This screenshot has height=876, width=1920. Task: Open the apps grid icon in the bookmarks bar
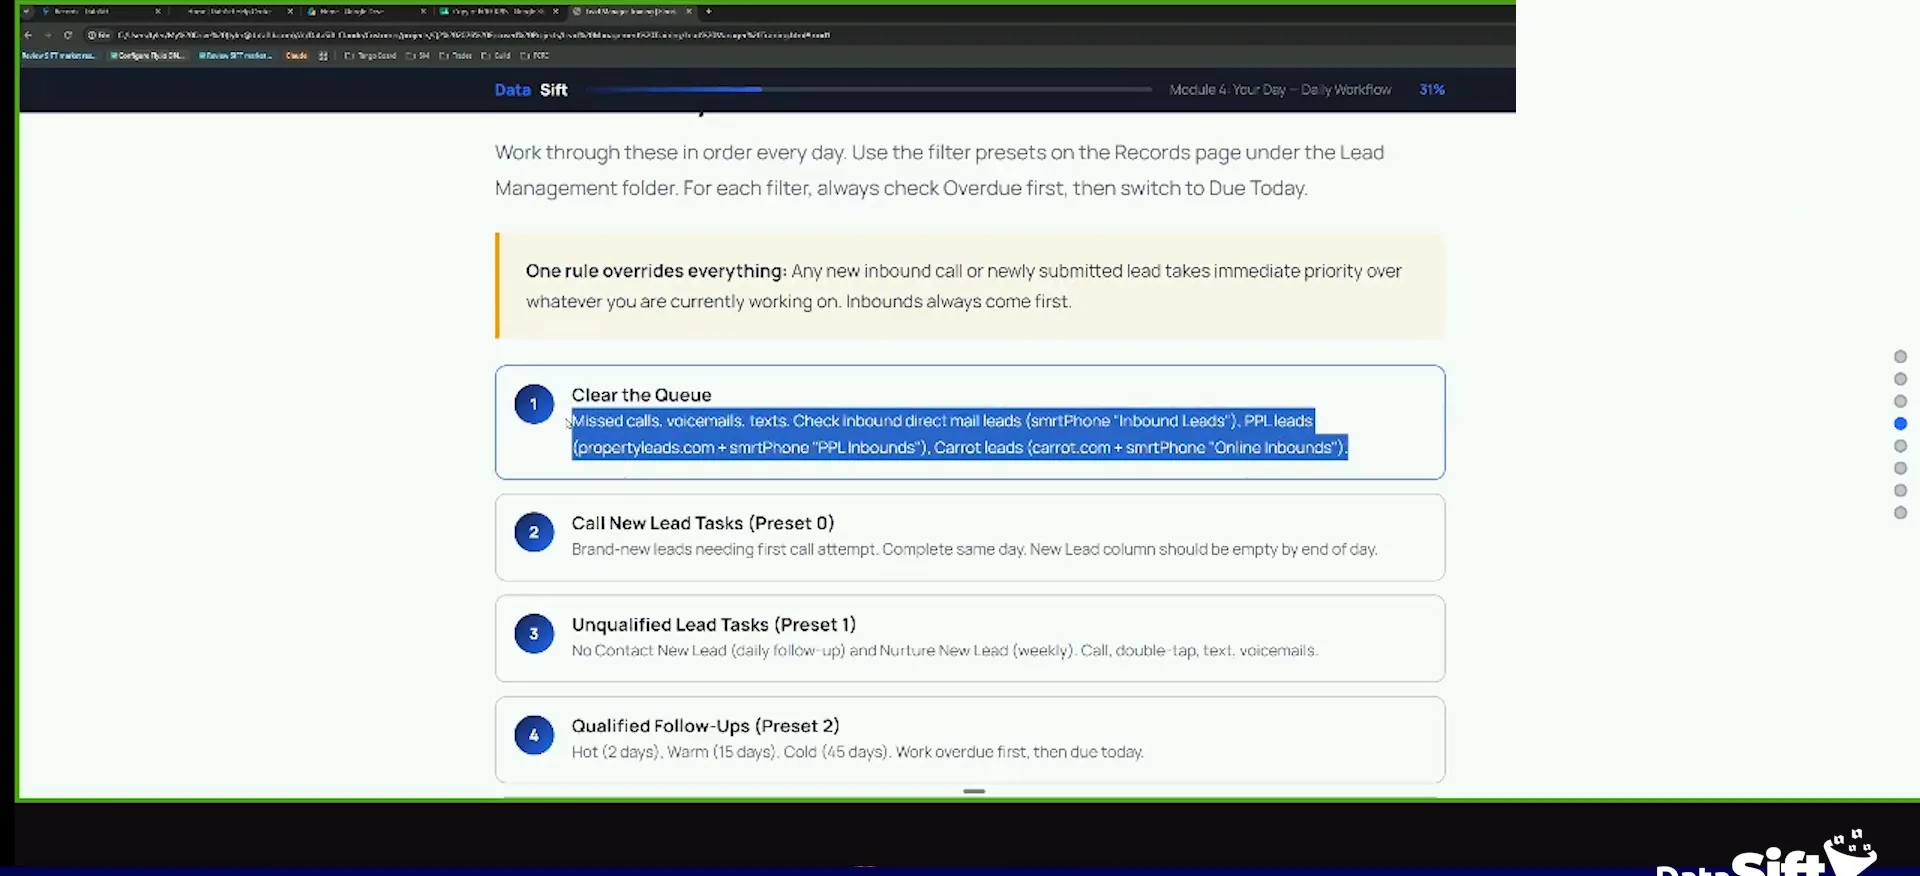point(323,56)
